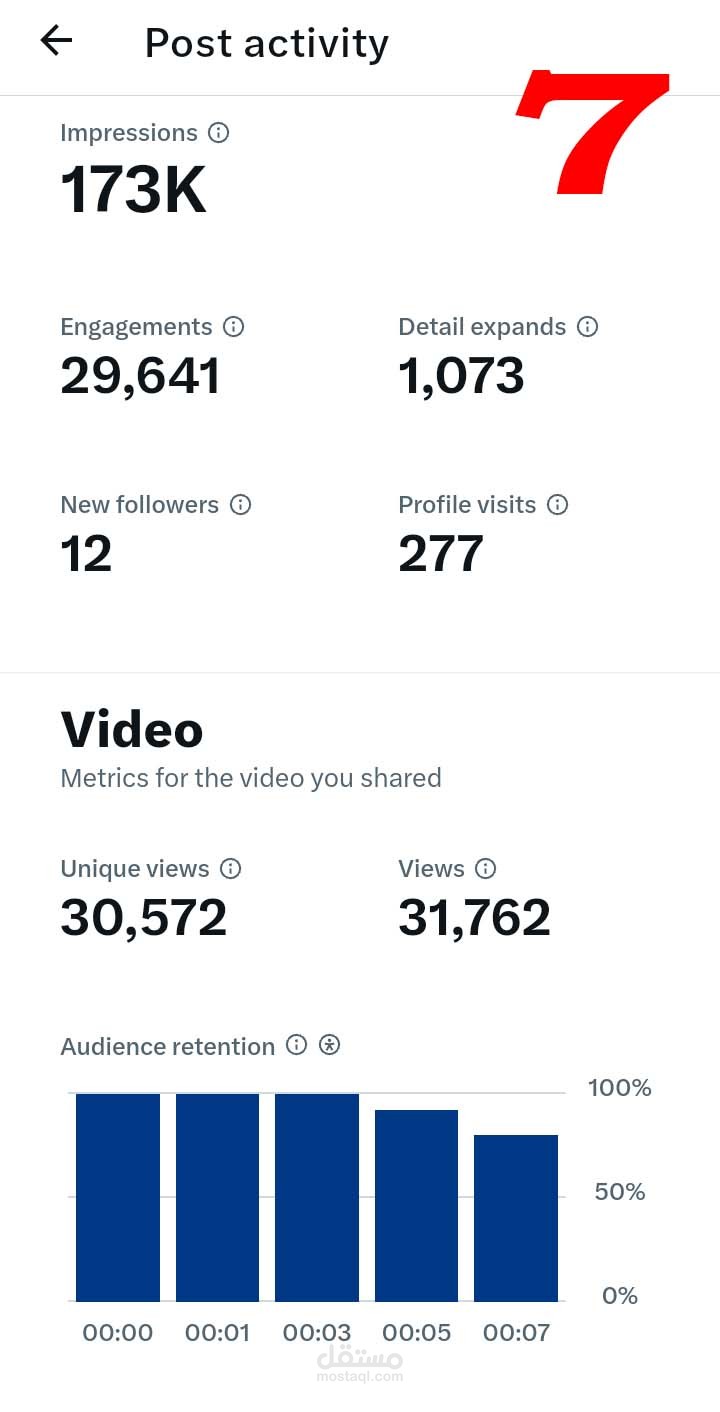Viewport: 720px width, 1412px height.
Task: Tap the 00:07 retention bar
Action: [516, 1217]
